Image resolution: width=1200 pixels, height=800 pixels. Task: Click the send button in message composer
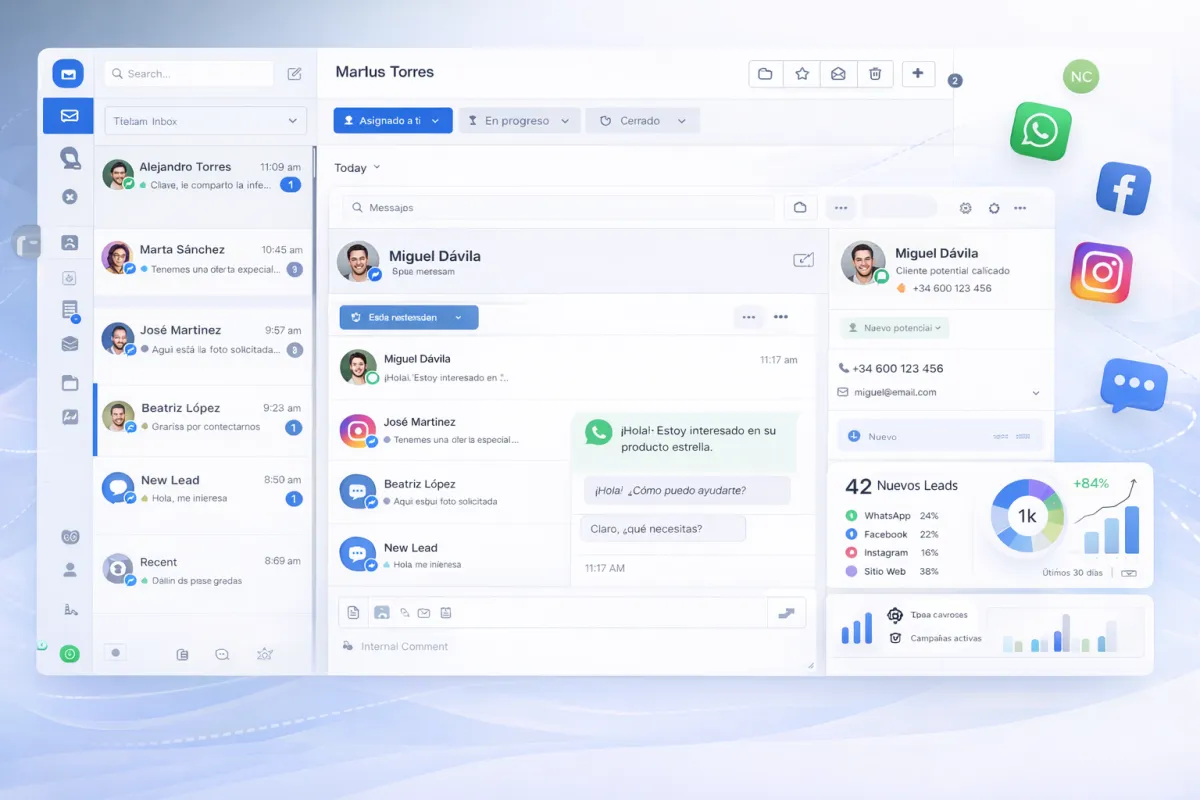click(x=786, y=612)
